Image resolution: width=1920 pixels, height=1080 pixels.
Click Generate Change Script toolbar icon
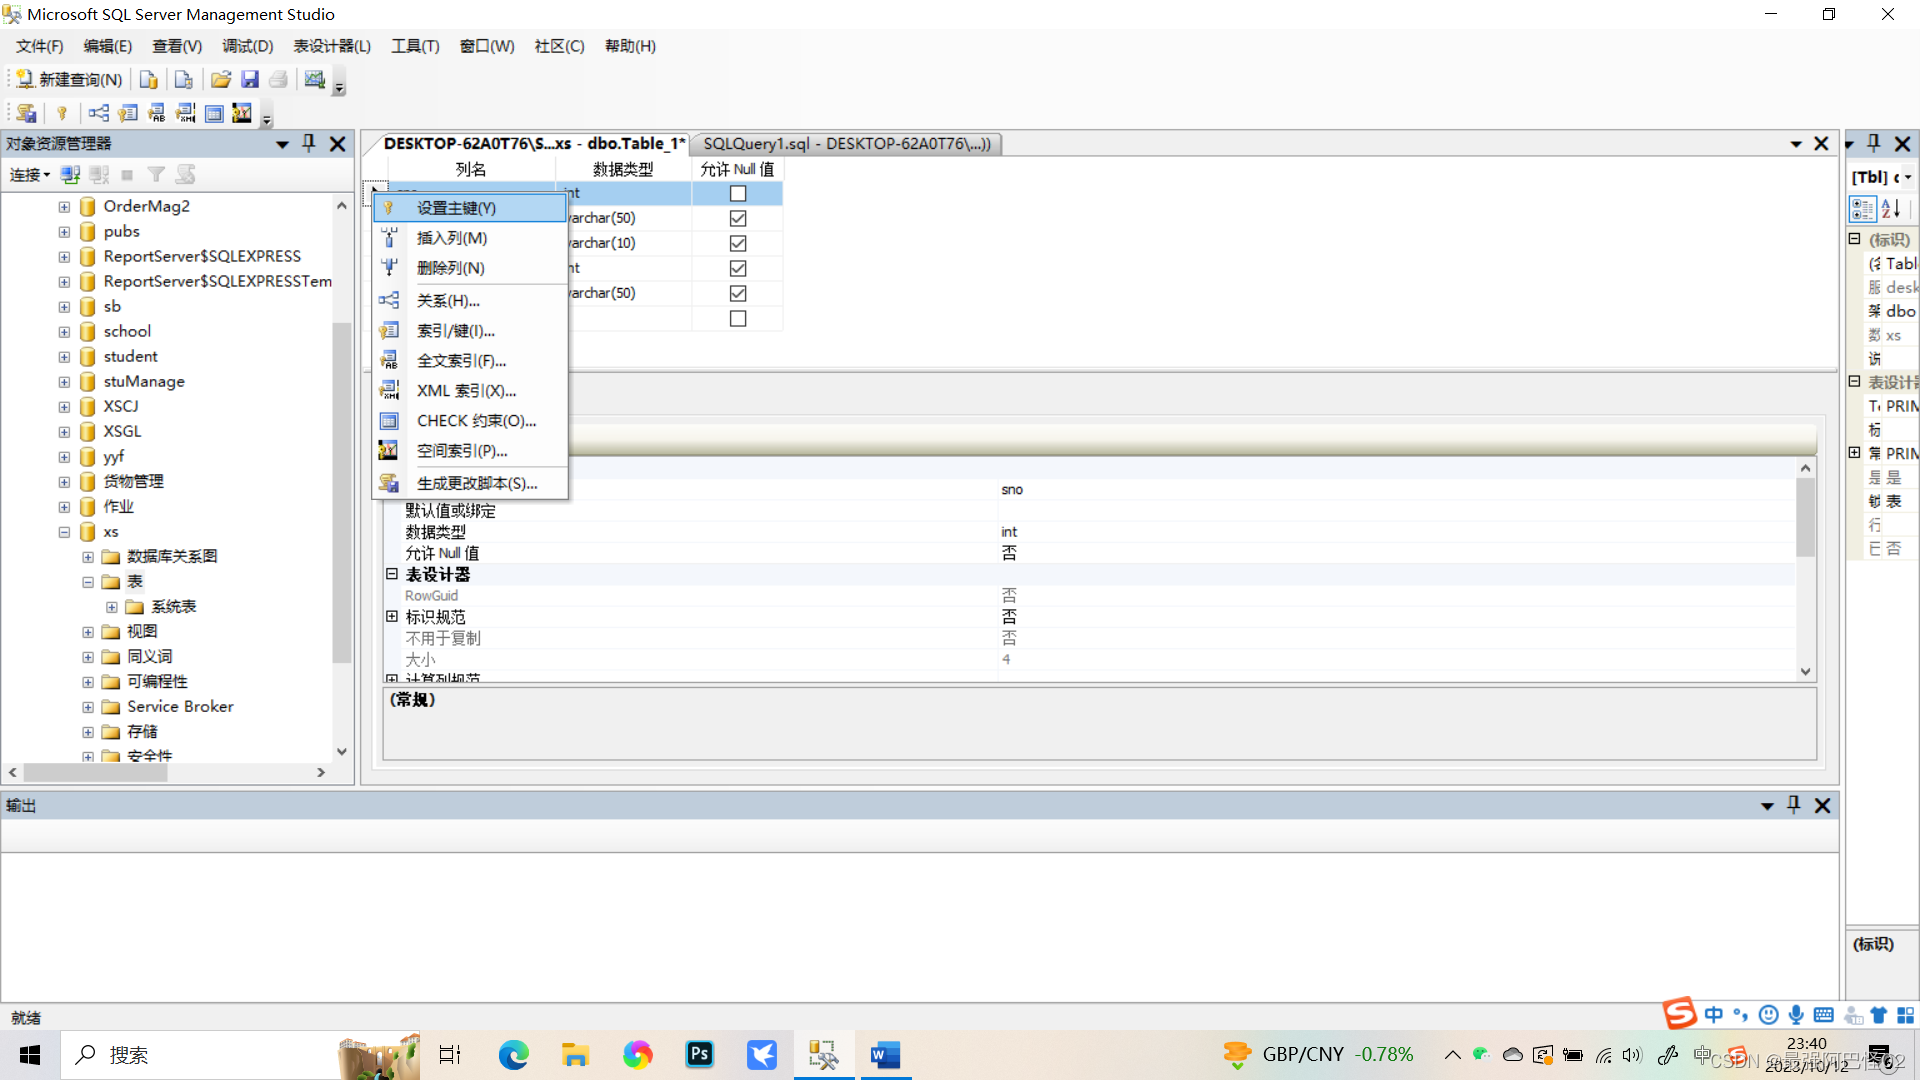26,113
